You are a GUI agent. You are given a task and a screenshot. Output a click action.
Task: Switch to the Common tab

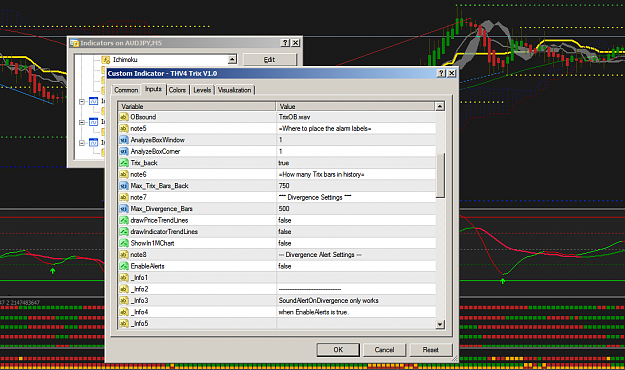126,90
